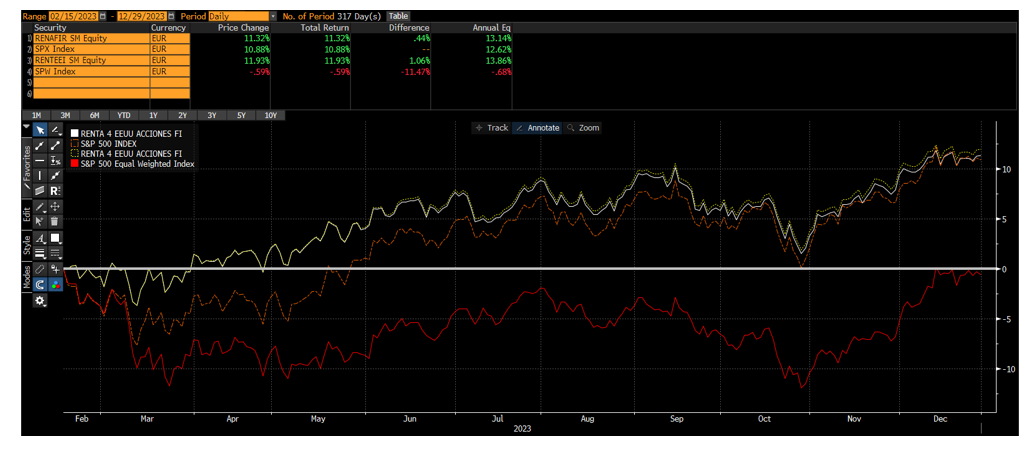Screen dimensions: 1033x453
Task: Switch to the YTD time range tab
Action: tap(124, 115)
